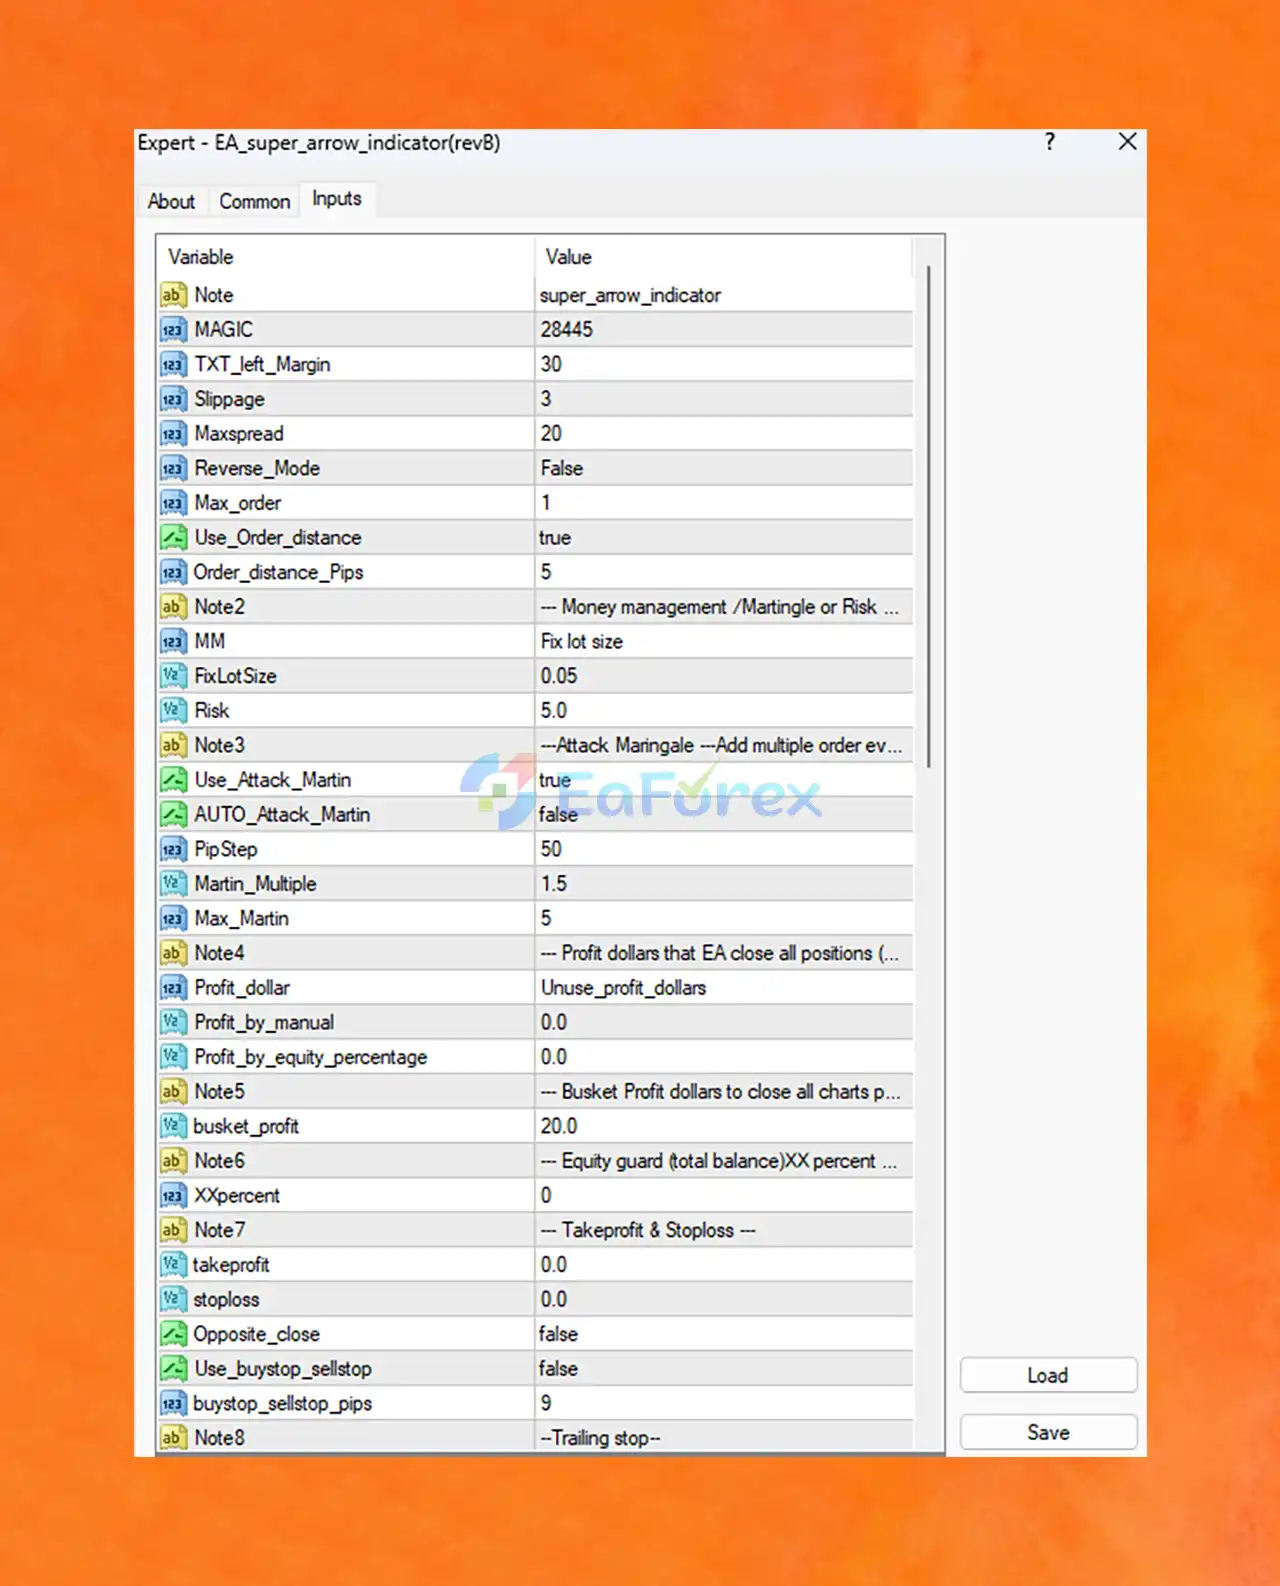Image resolution: width=1280 pixels, height=1586 pixels.
Task: Click the icon beside busket_profit
Action: point(174,1126)
